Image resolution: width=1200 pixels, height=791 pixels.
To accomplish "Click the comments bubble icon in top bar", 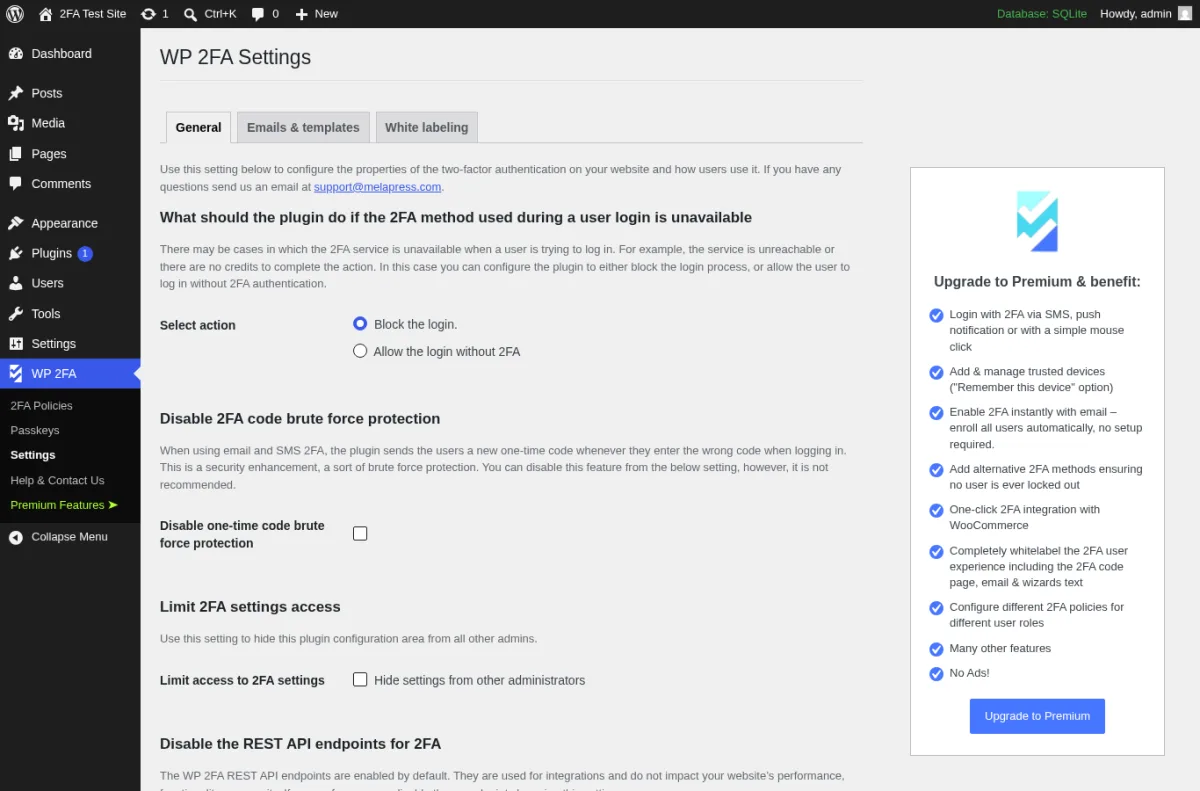I will [259, 14].
